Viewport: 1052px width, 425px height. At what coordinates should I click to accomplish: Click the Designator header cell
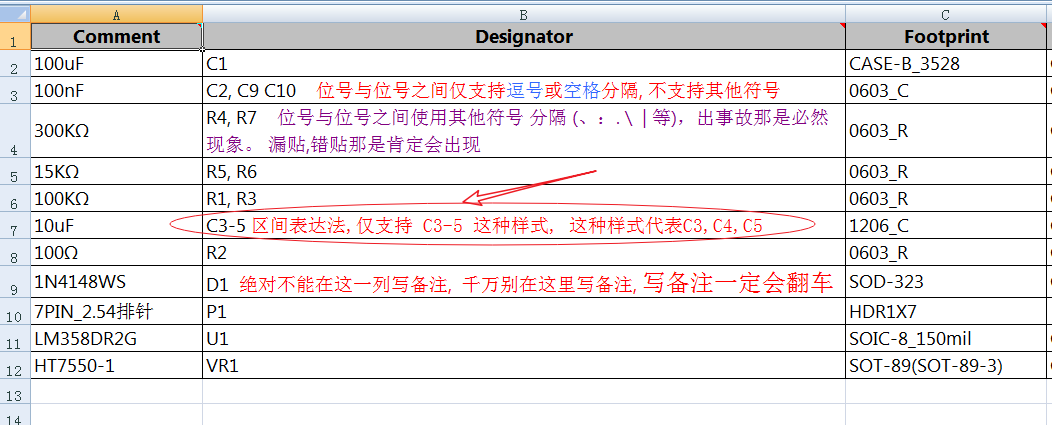click(523, 37)
